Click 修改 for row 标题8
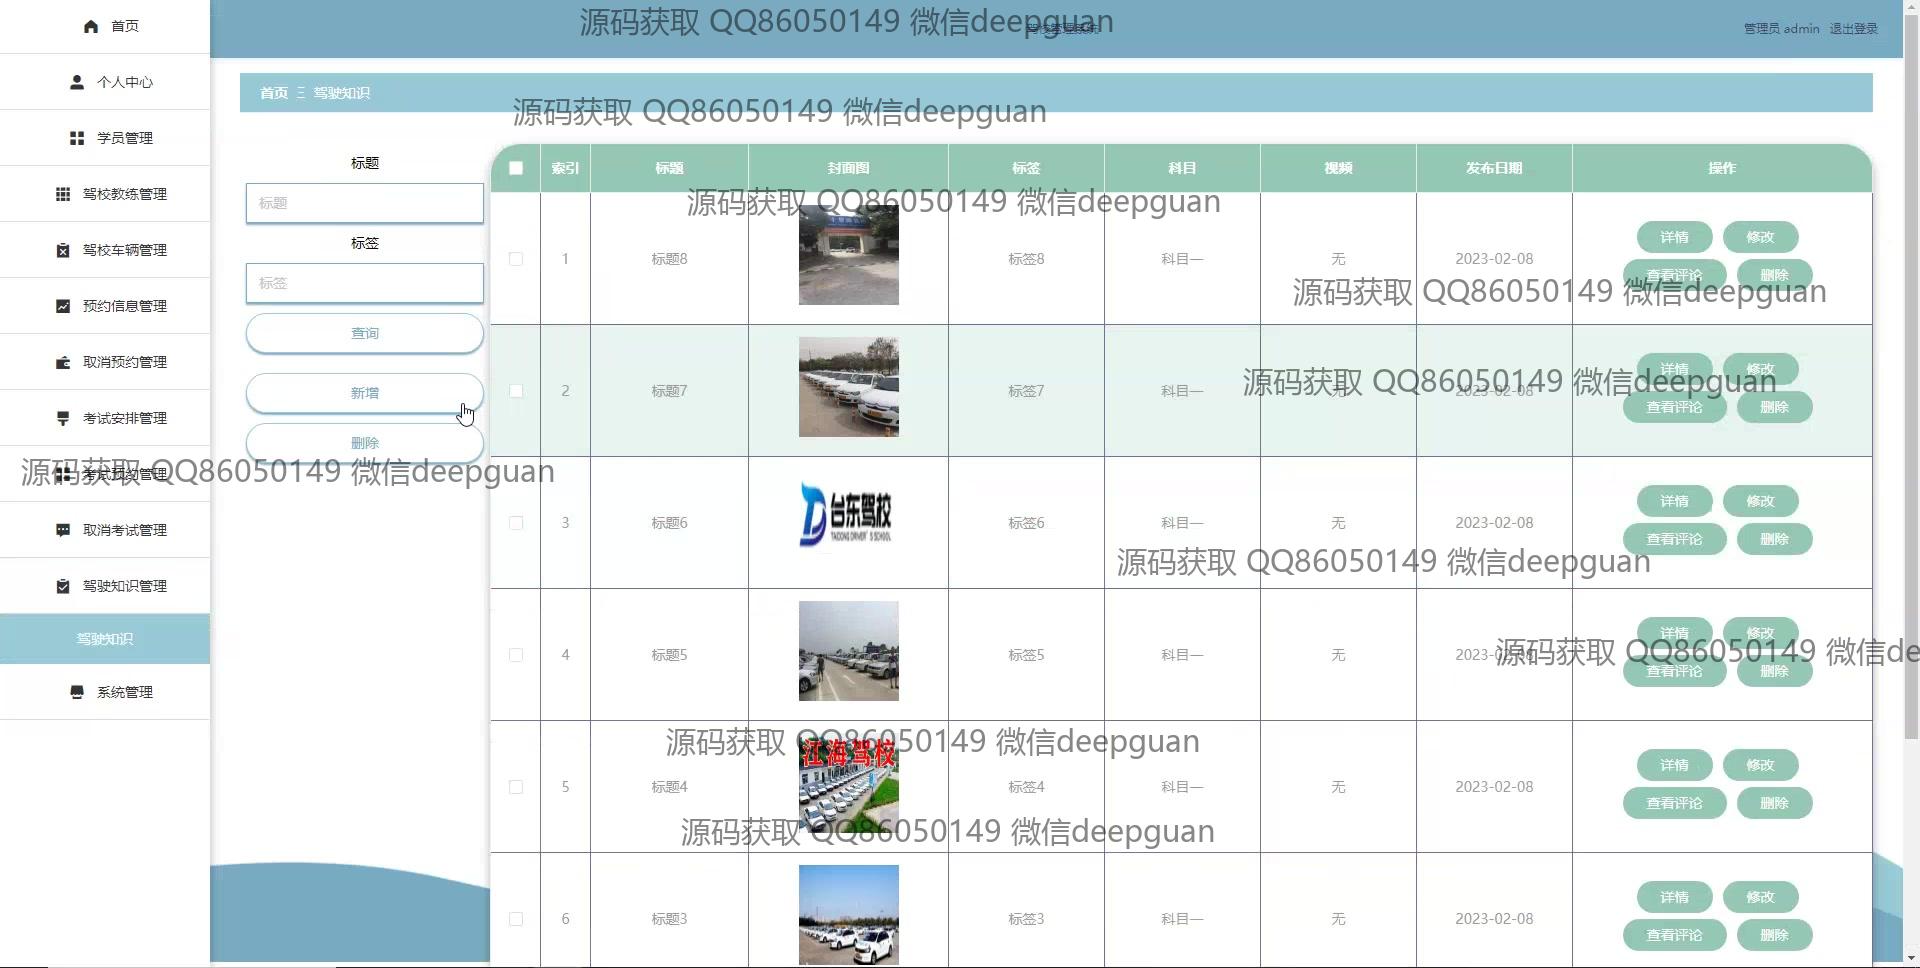Viewport: 1920px width, 968px height. (x=1760, y=237)
